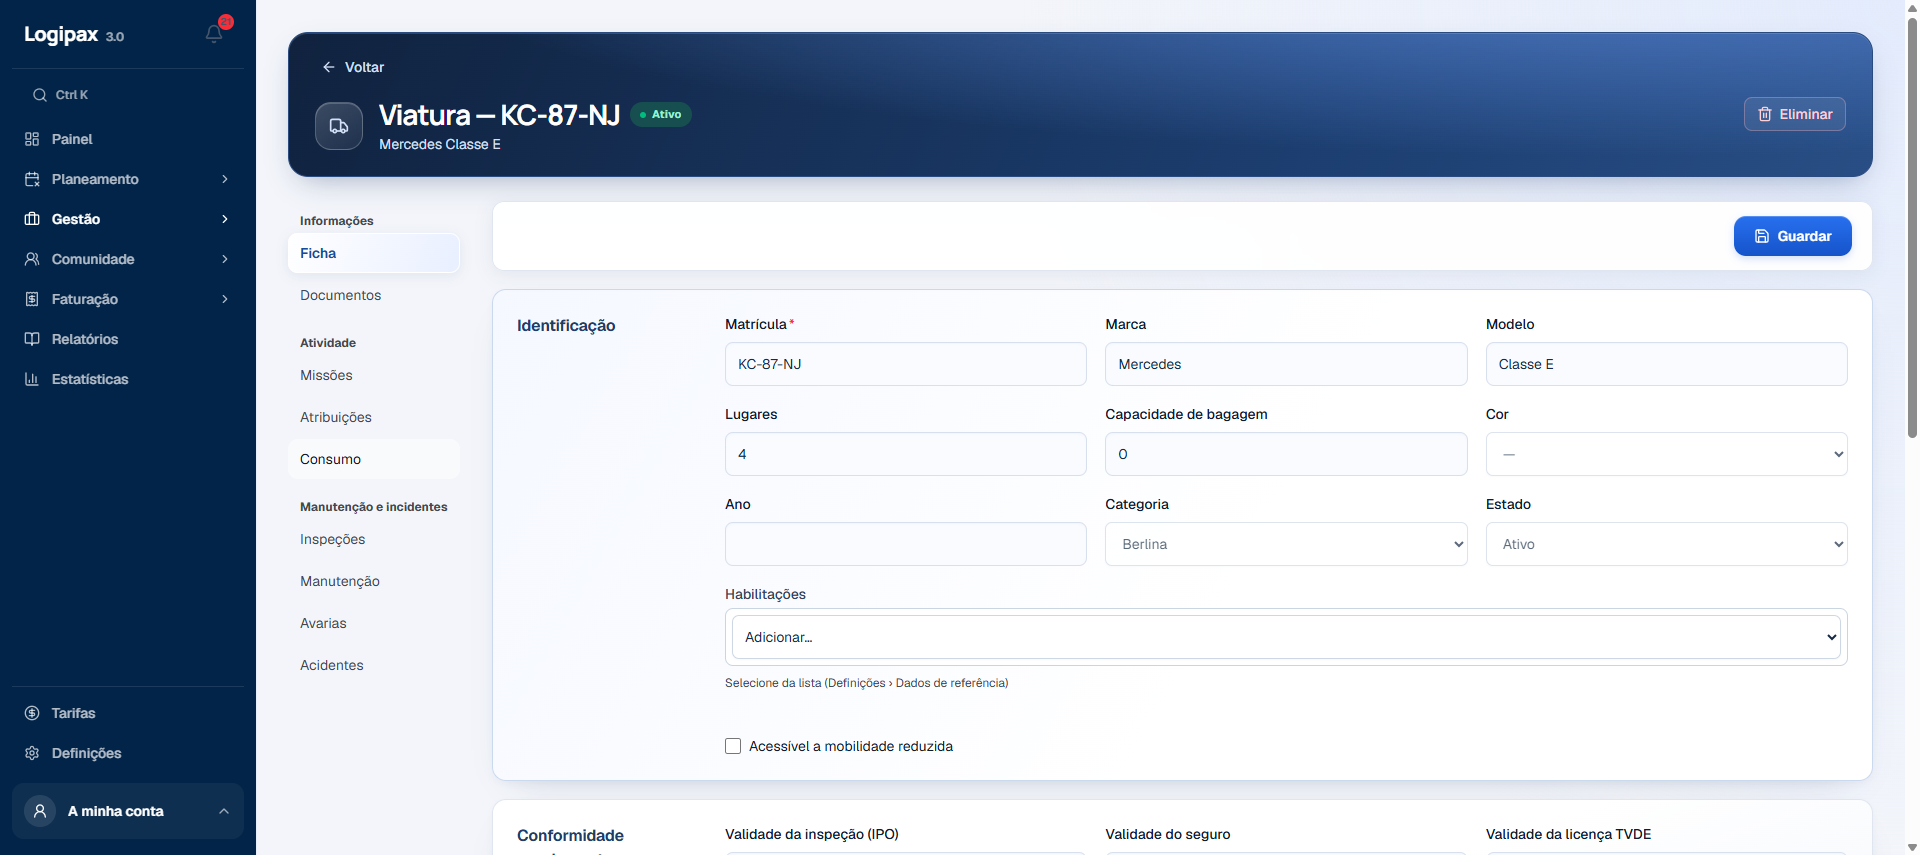Open the Estado dropdown showing Ativo
This screenshot has width=1920, height=855.
[1666, 544]
